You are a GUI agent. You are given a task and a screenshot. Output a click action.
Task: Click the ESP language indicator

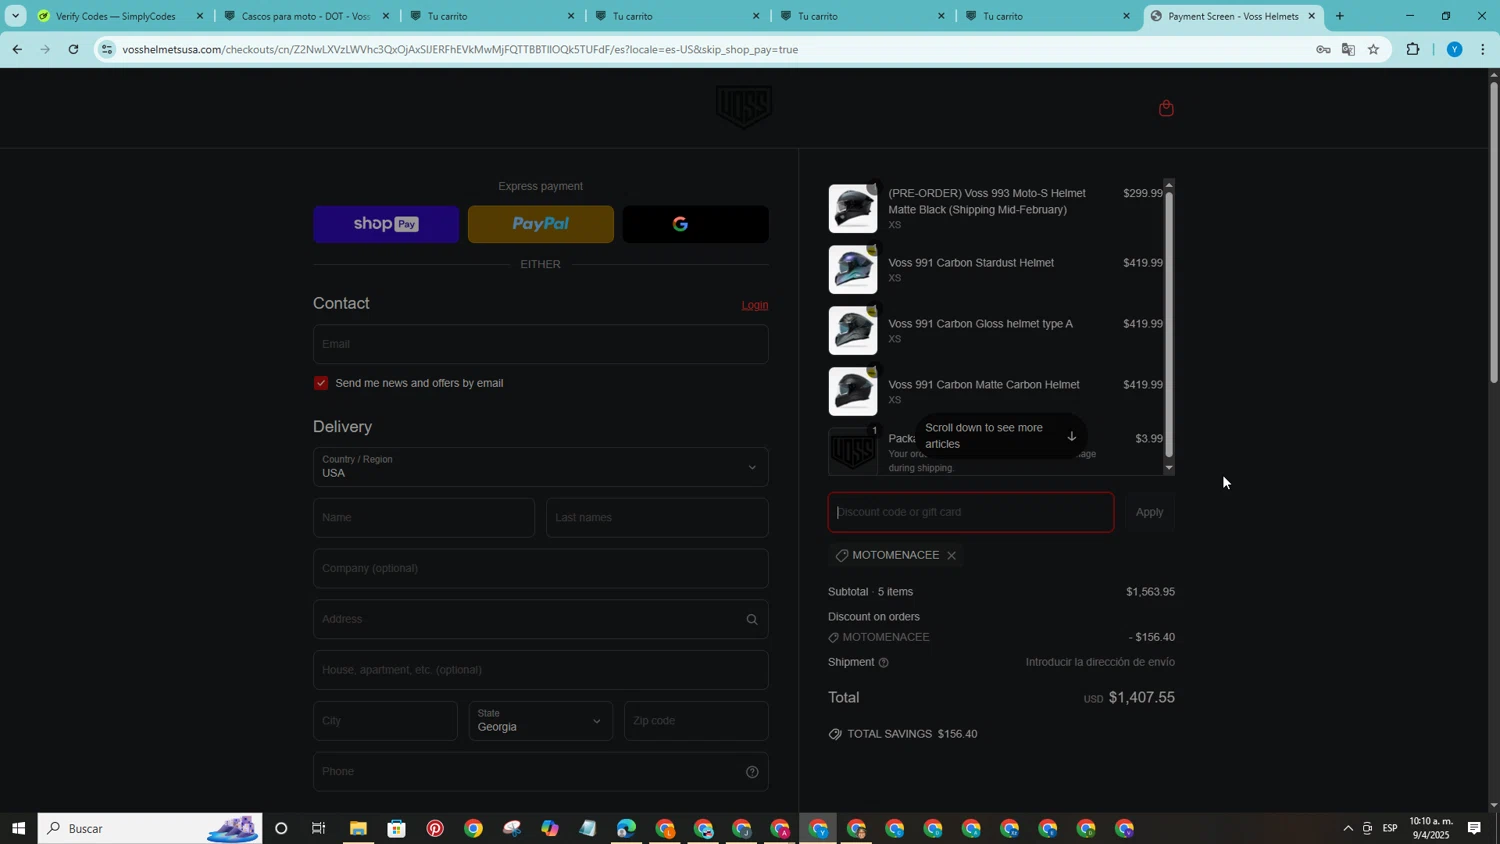(1390, 828)
